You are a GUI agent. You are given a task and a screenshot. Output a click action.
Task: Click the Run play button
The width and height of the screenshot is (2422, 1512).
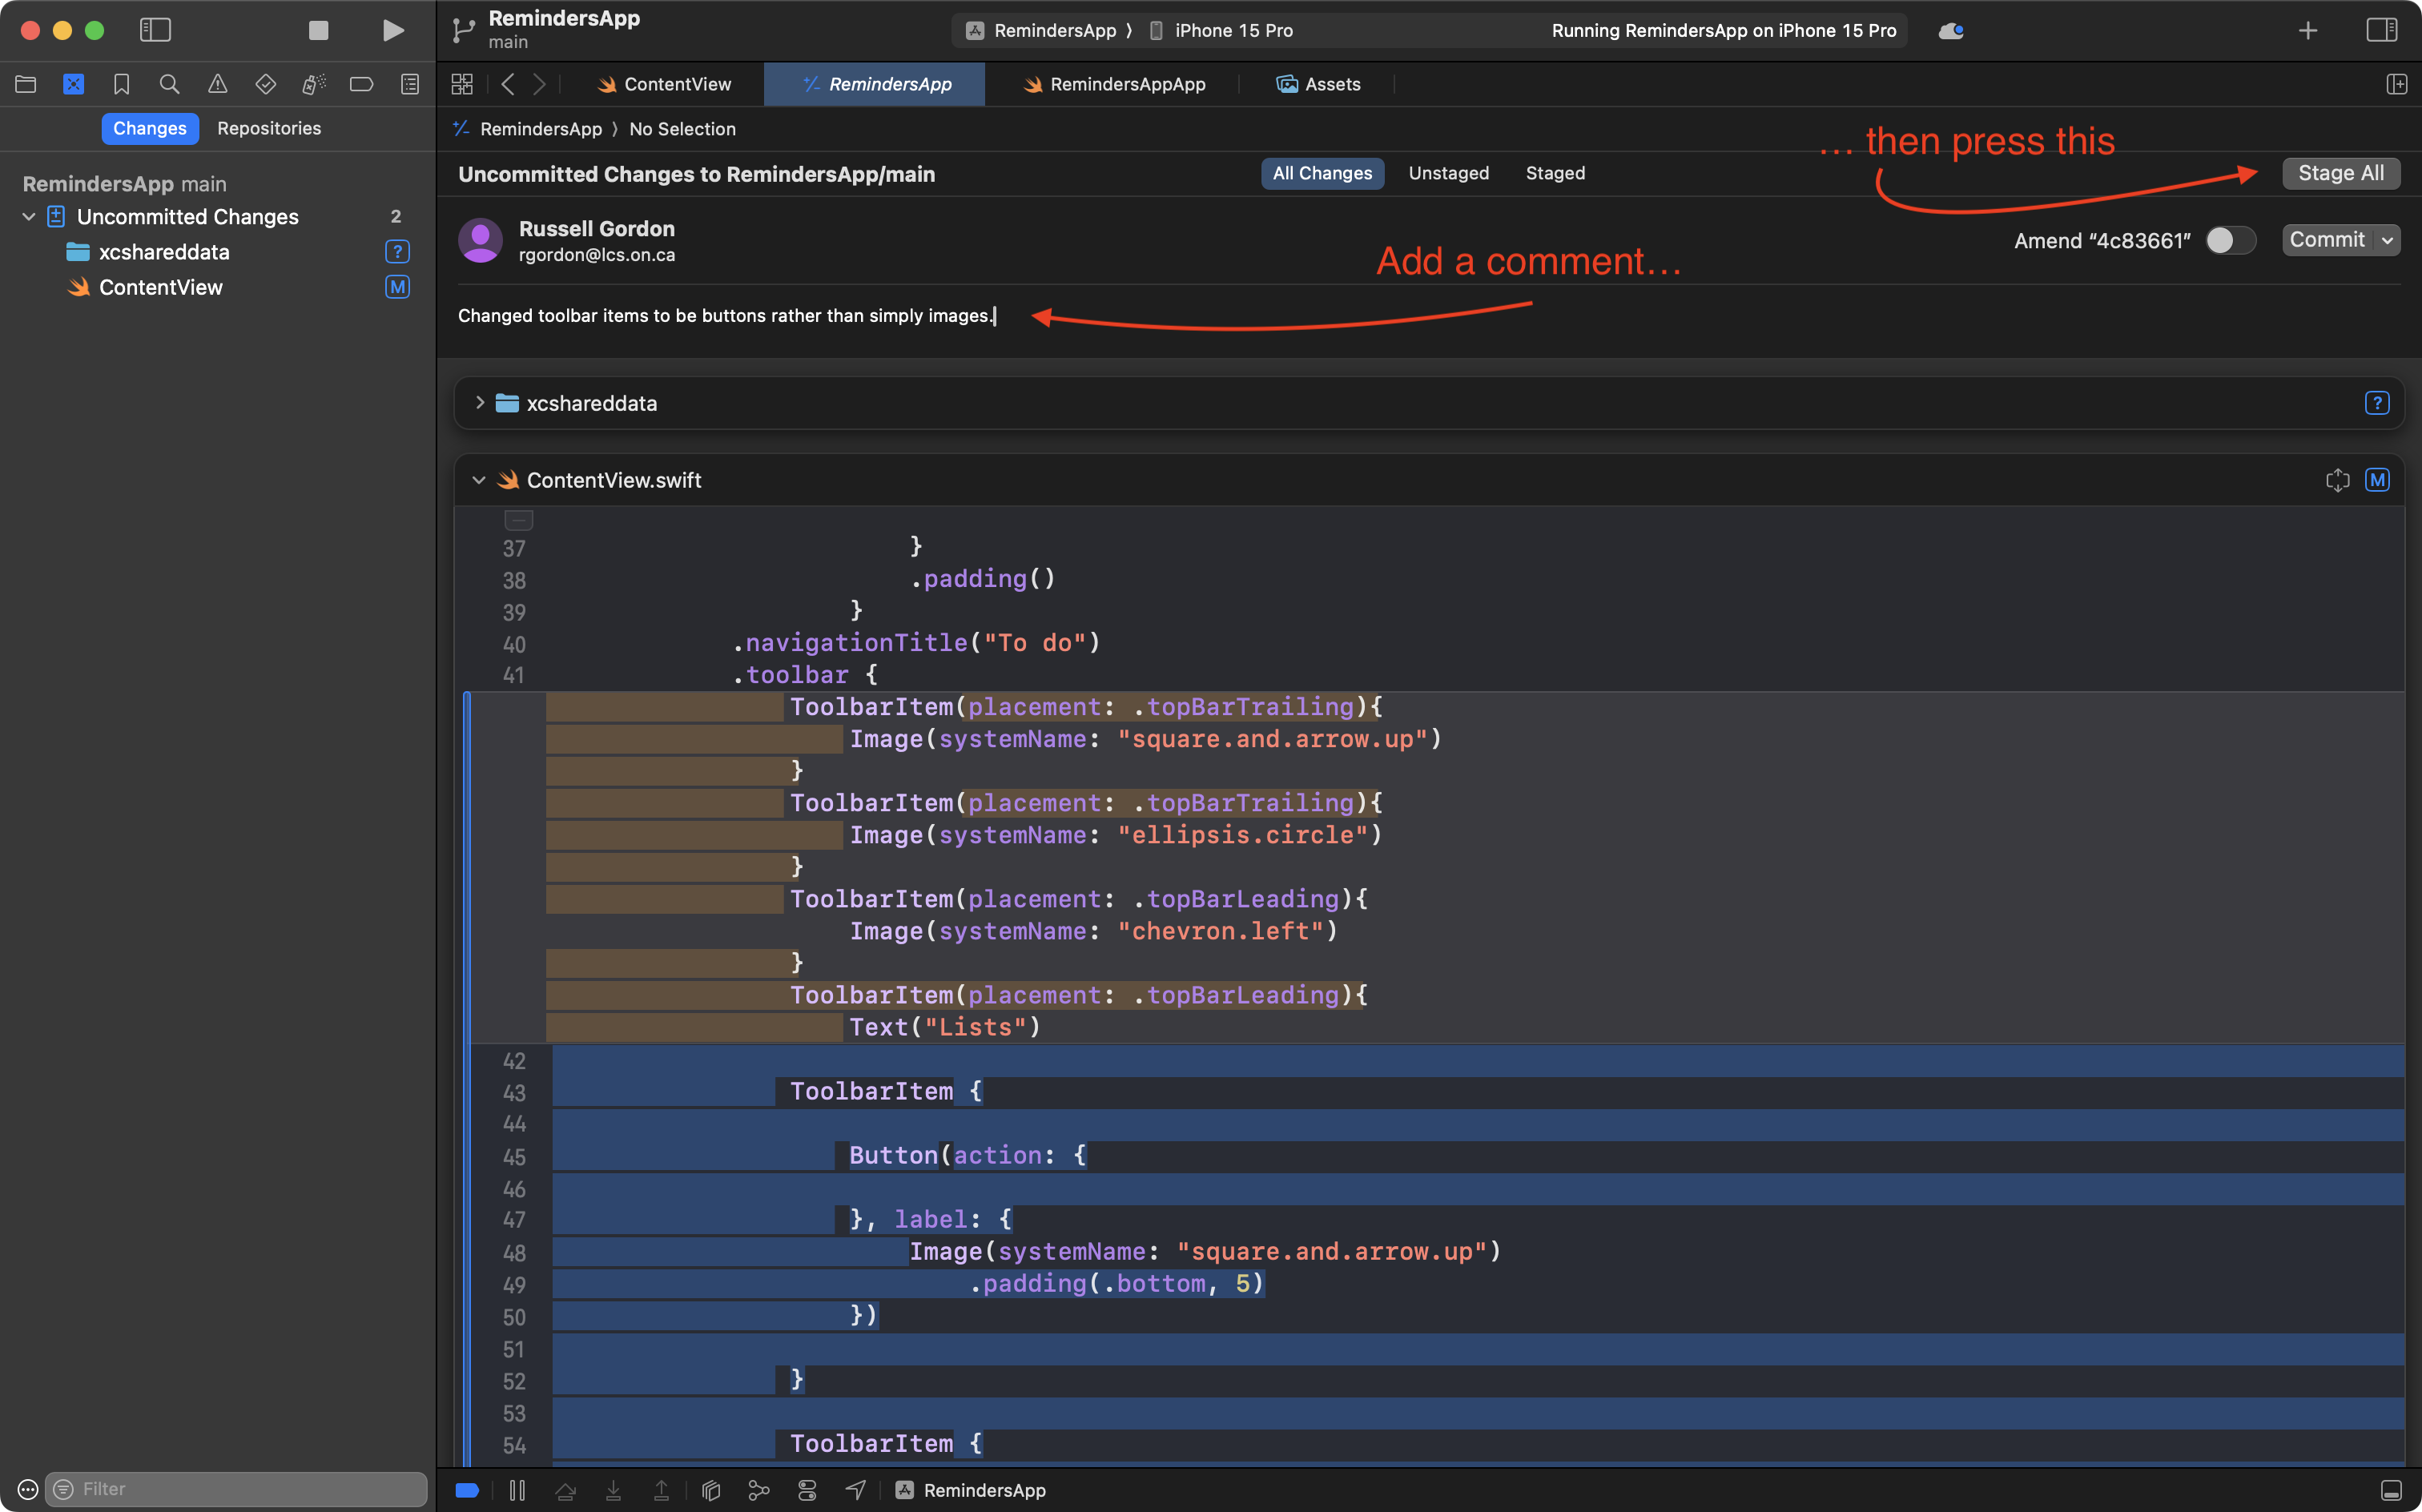(x=393, y=30)
